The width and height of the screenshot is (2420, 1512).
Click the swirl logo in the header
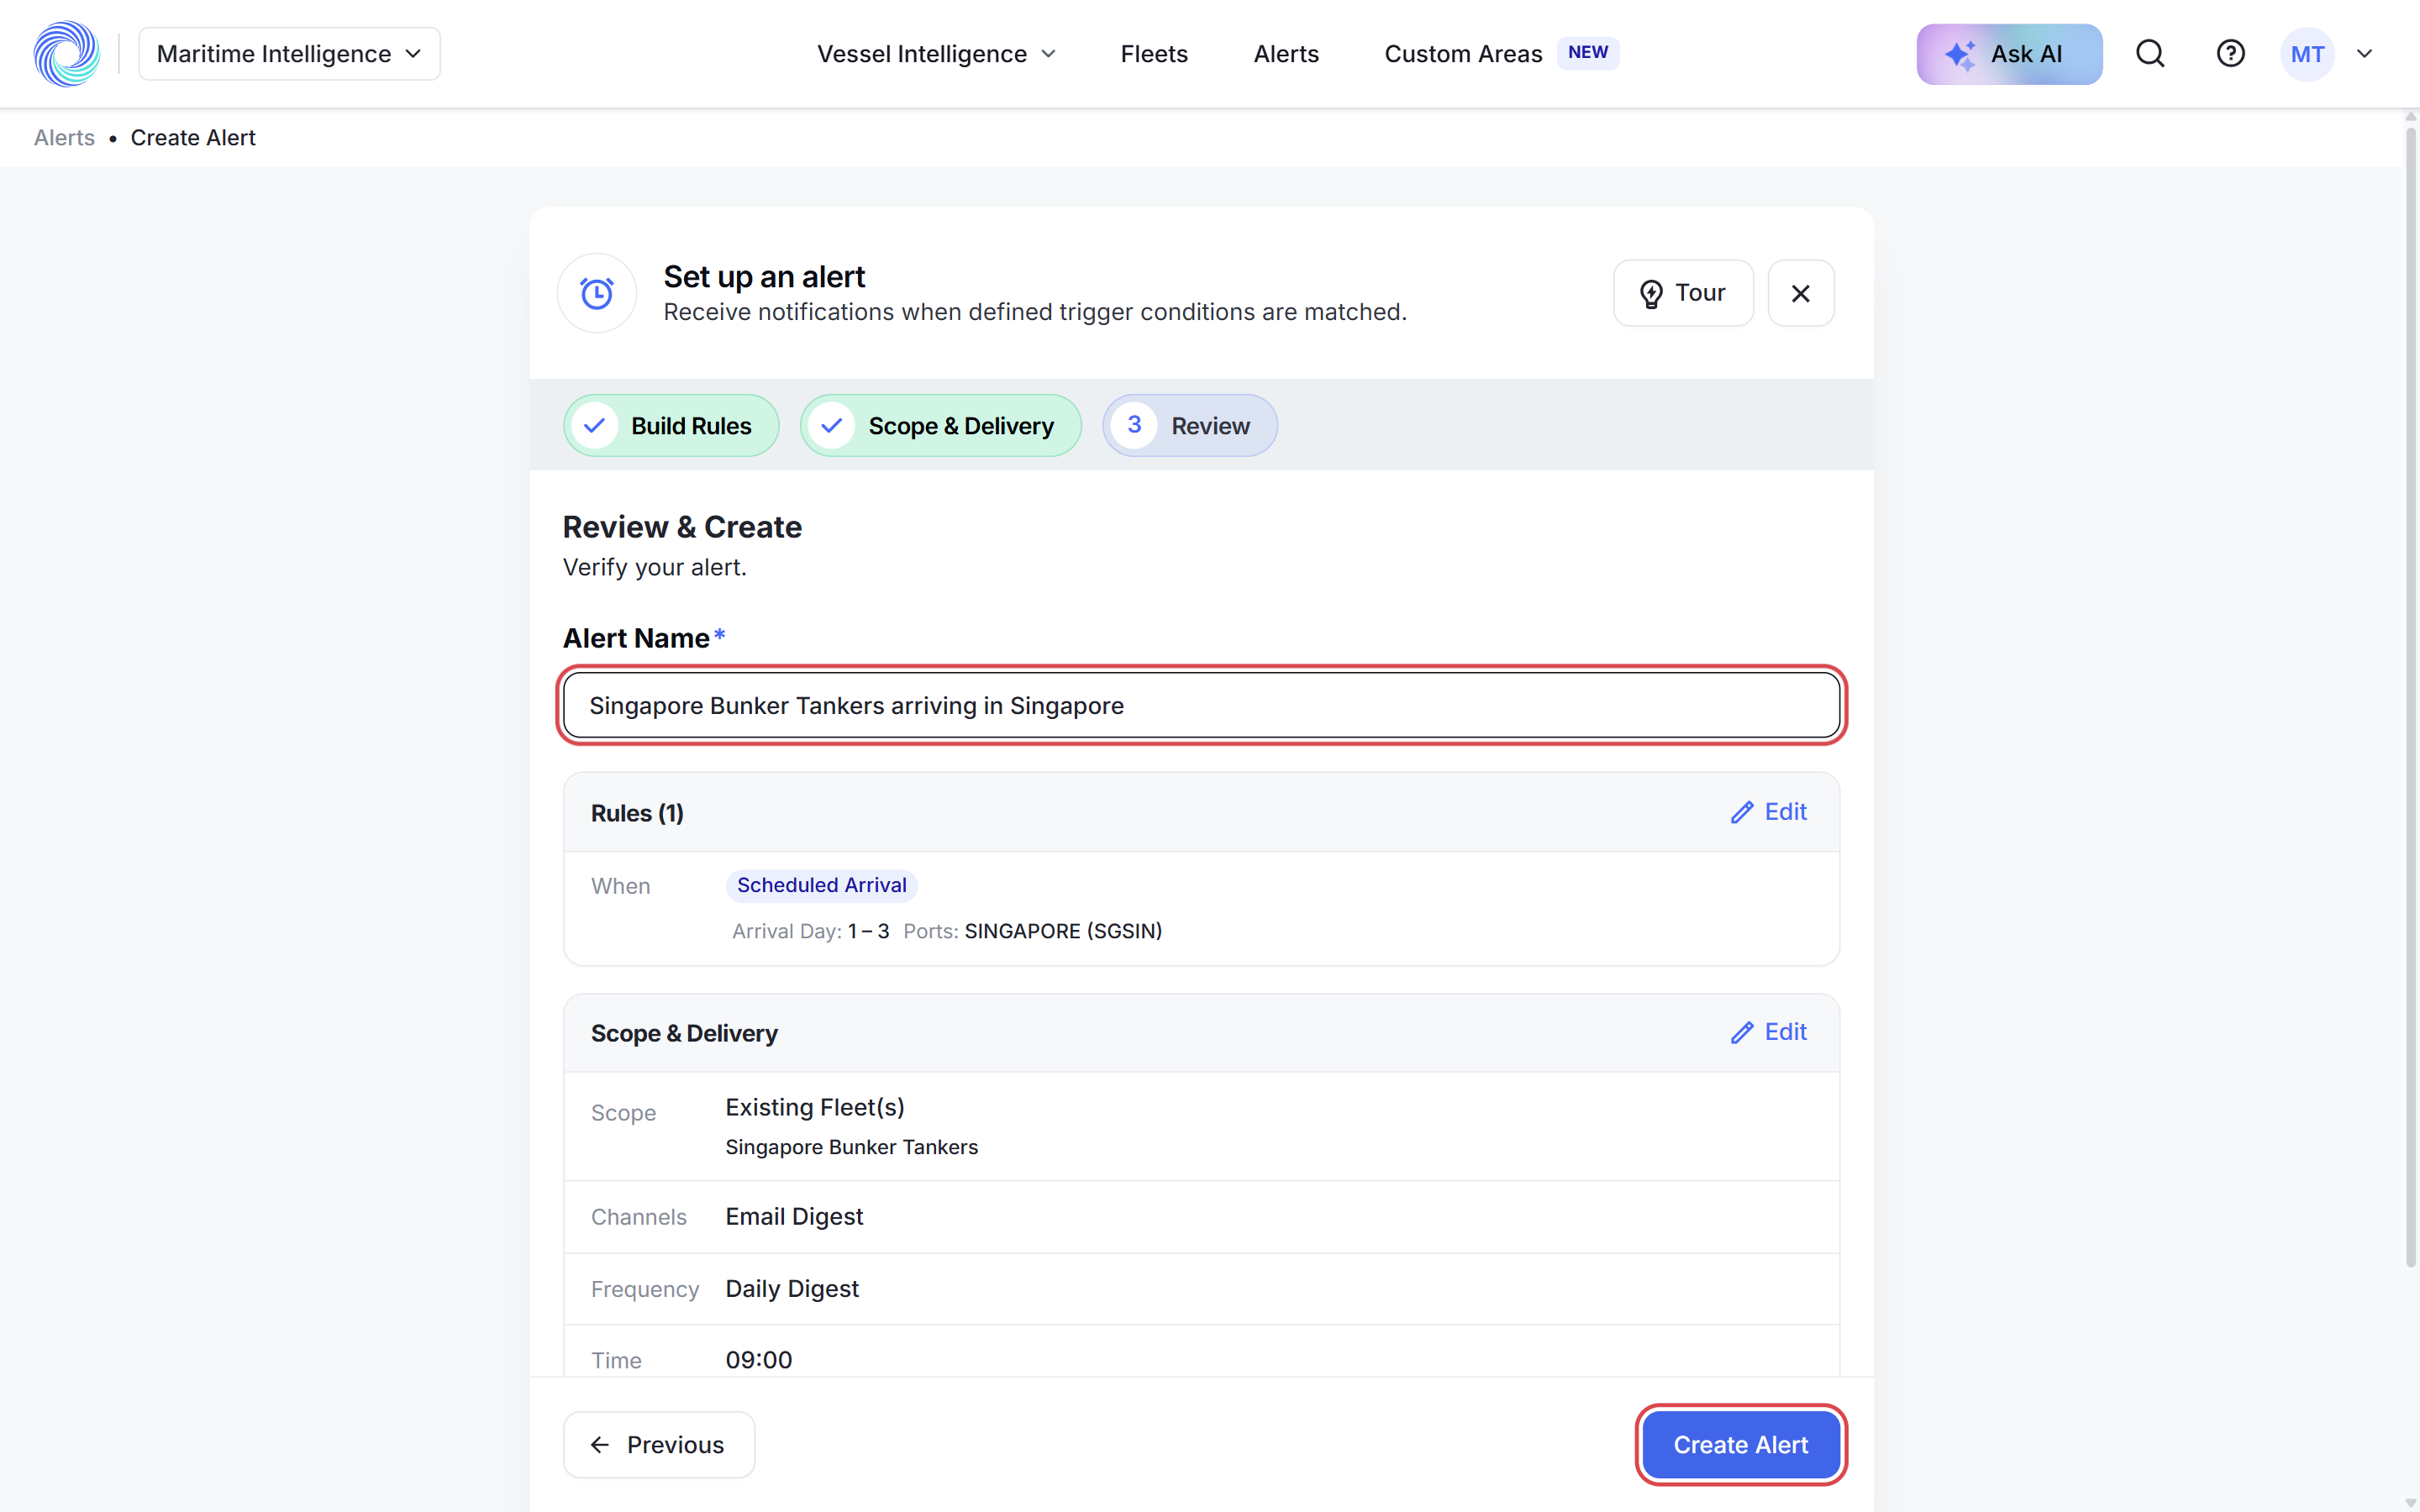pos(67,54)
